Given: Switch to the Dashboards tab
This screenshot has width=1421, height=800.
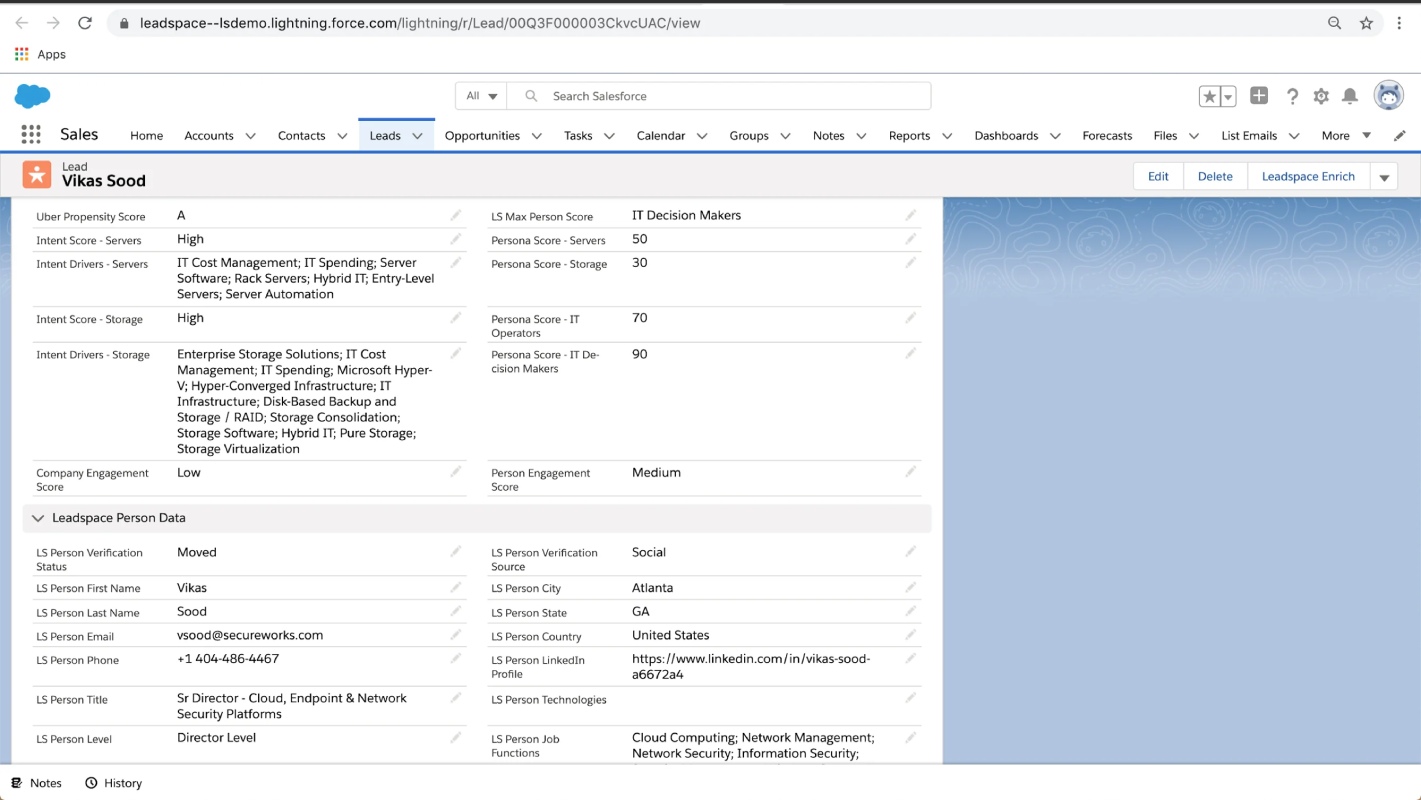Looking at the screenshot, I should [1006, 136].
